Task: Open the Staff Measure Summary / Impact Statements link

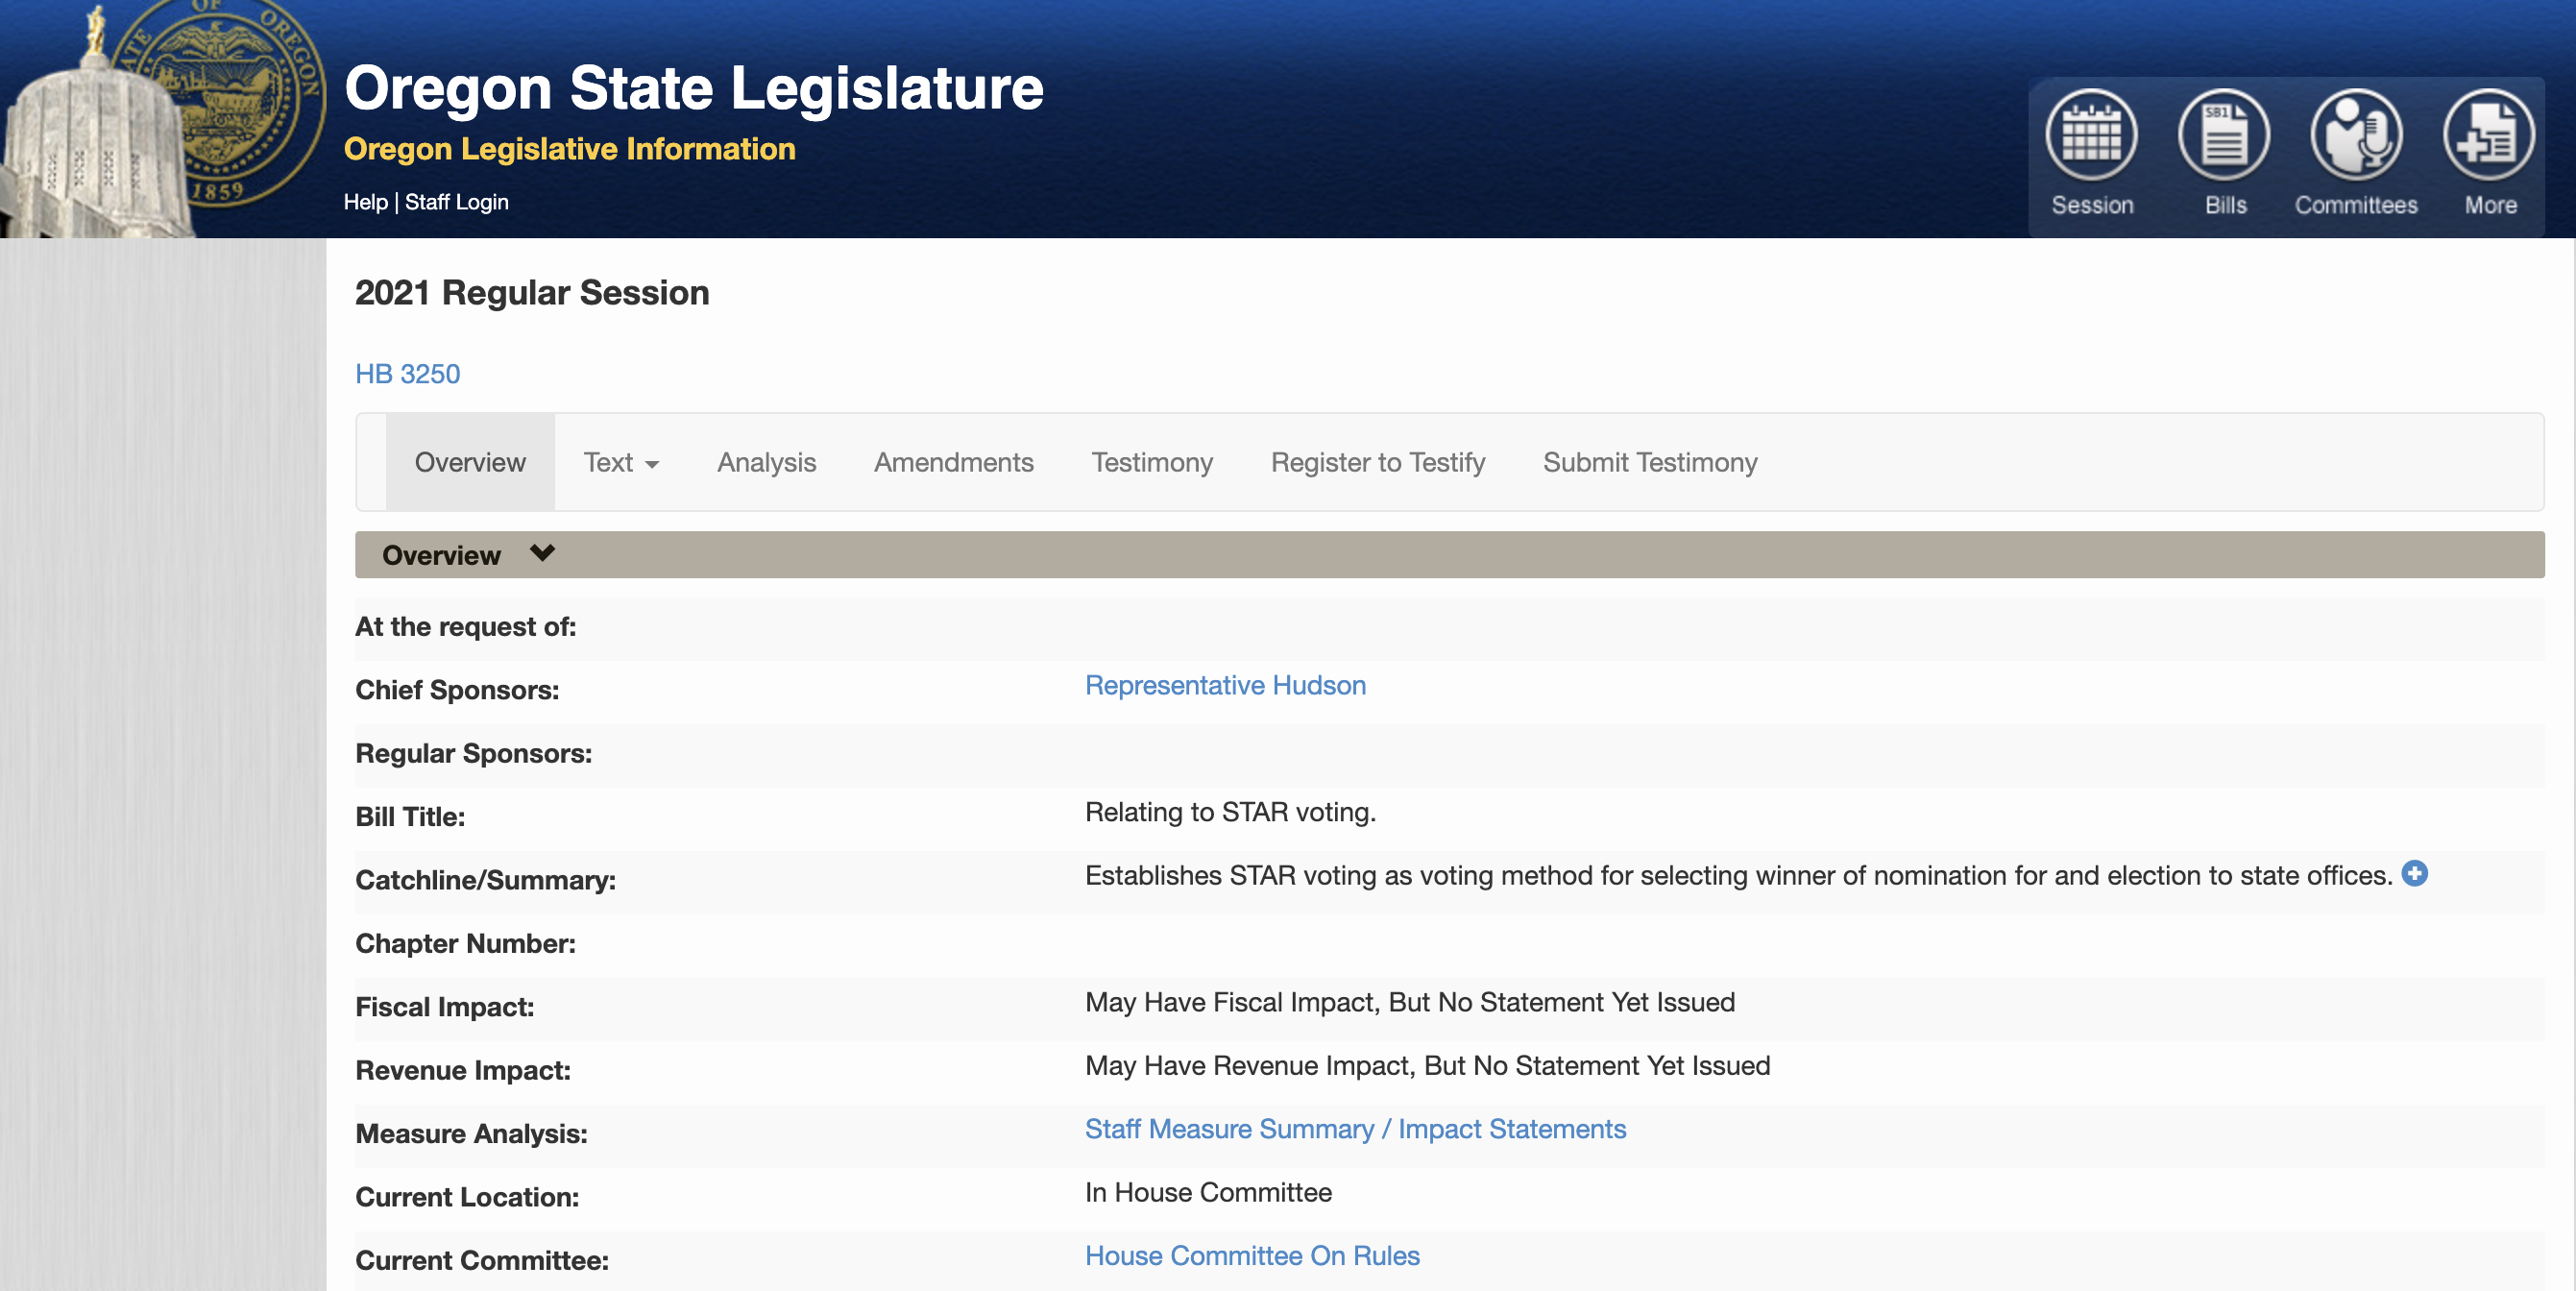Action: pos(1355,1129)
